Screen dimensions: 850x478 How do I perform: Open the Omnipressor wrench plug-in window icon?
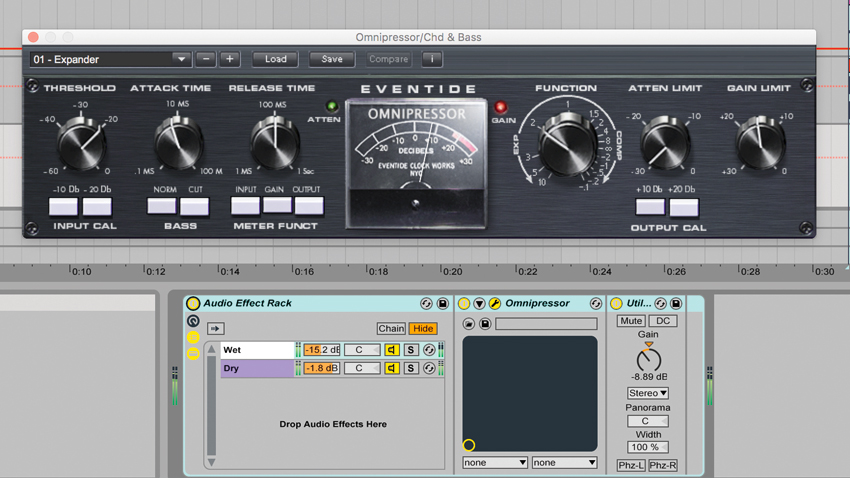494,303
